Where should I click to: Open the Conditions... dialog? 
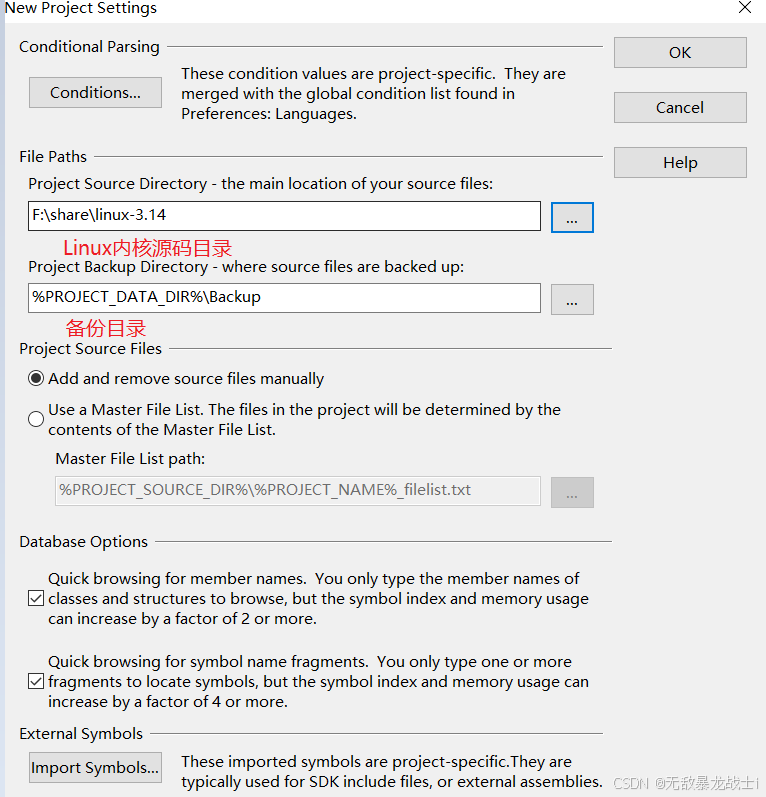(95, 93)
